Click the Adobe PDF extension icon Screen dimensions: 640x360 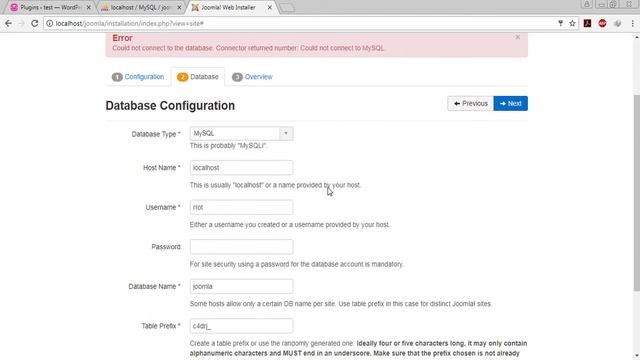click(x=587, y=24)
